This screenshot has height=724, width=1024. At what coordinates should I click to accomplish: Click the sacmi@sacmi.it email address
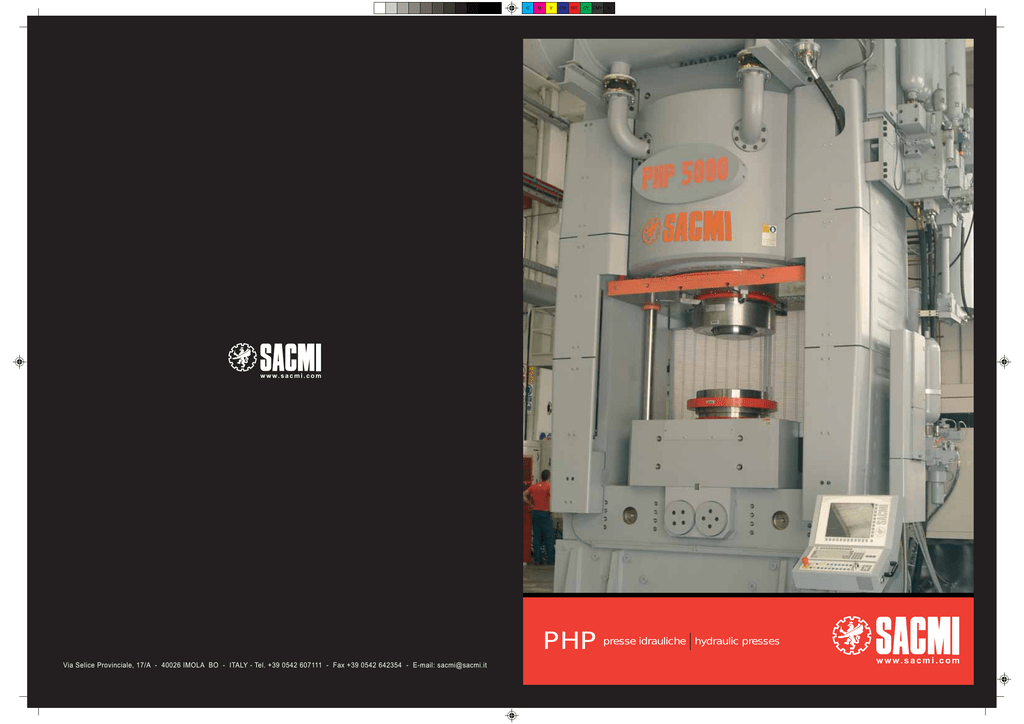point(462,665)
